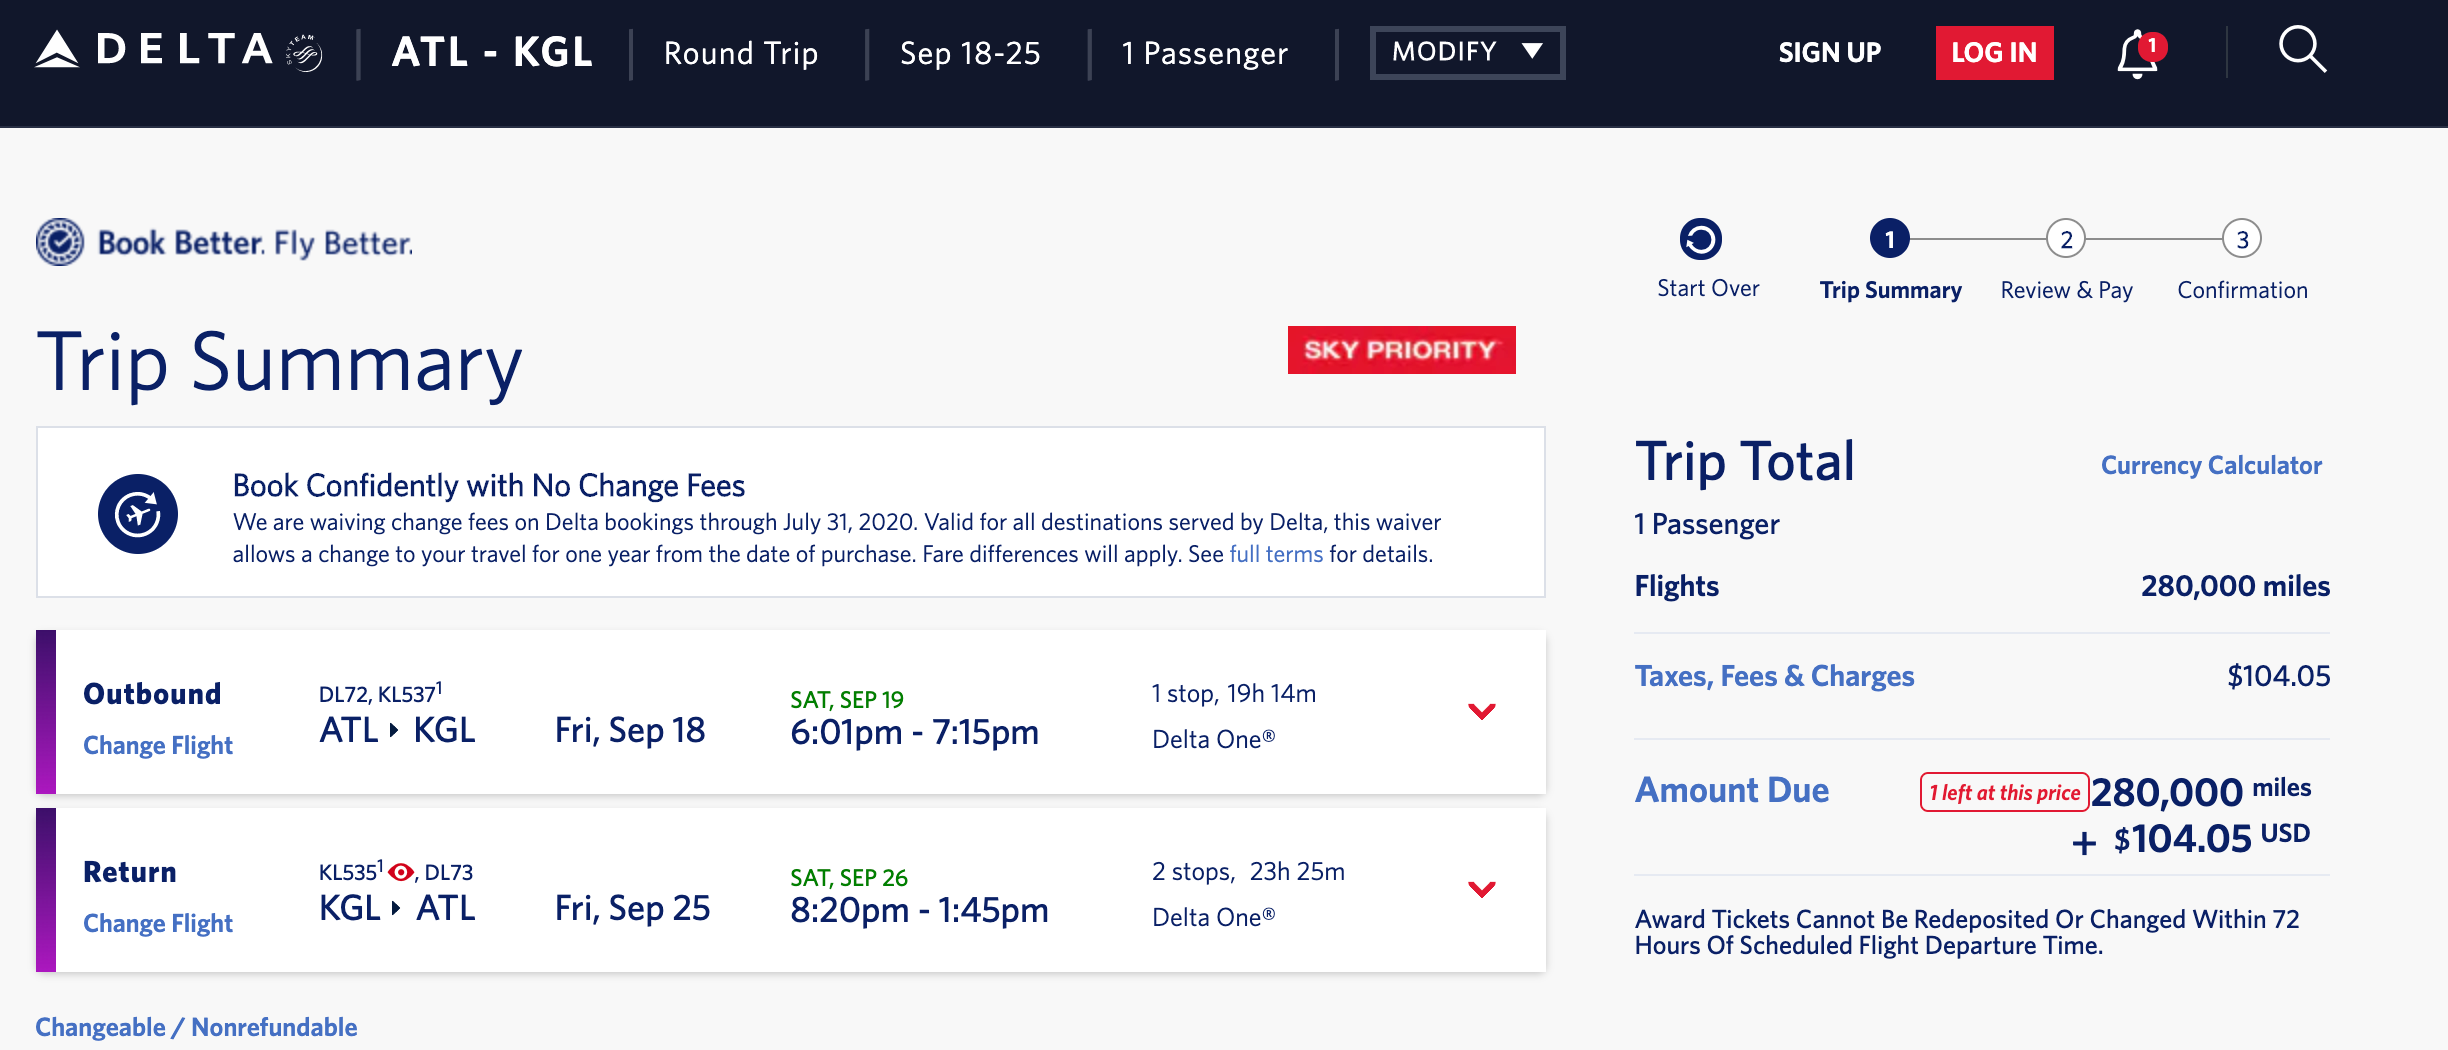Screen dimensions: 2448x1050
Task: Click the Start Over circular arrow icon
Action: (1700, 240)
